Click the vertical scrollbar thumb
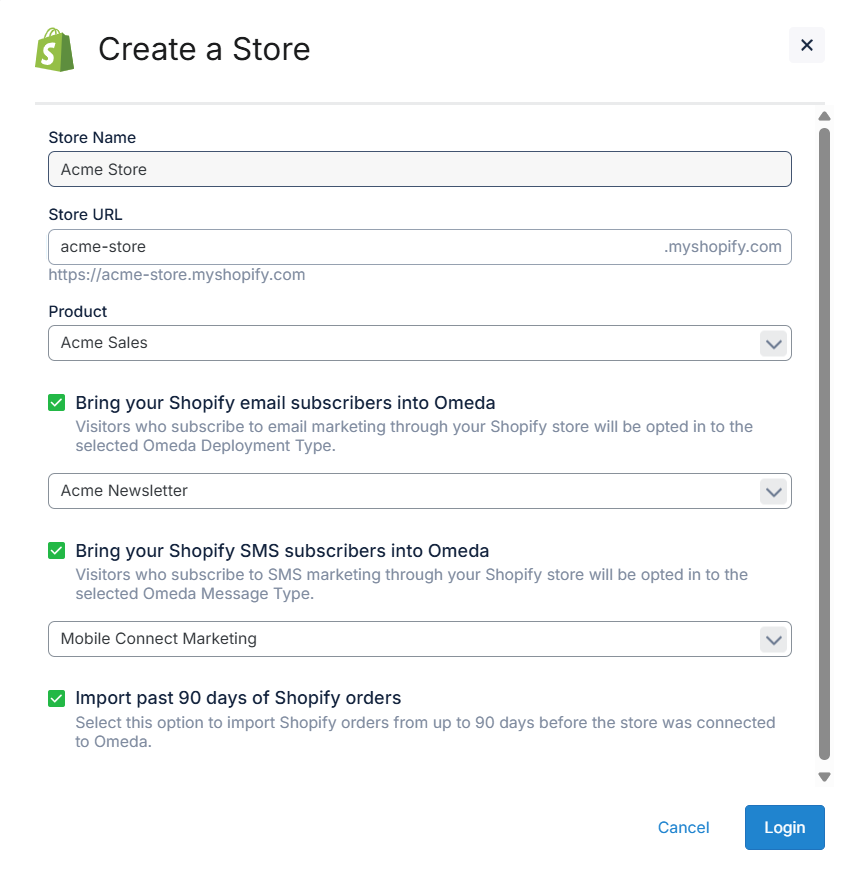Screen dimensions: 851x870 pos(824,444)
